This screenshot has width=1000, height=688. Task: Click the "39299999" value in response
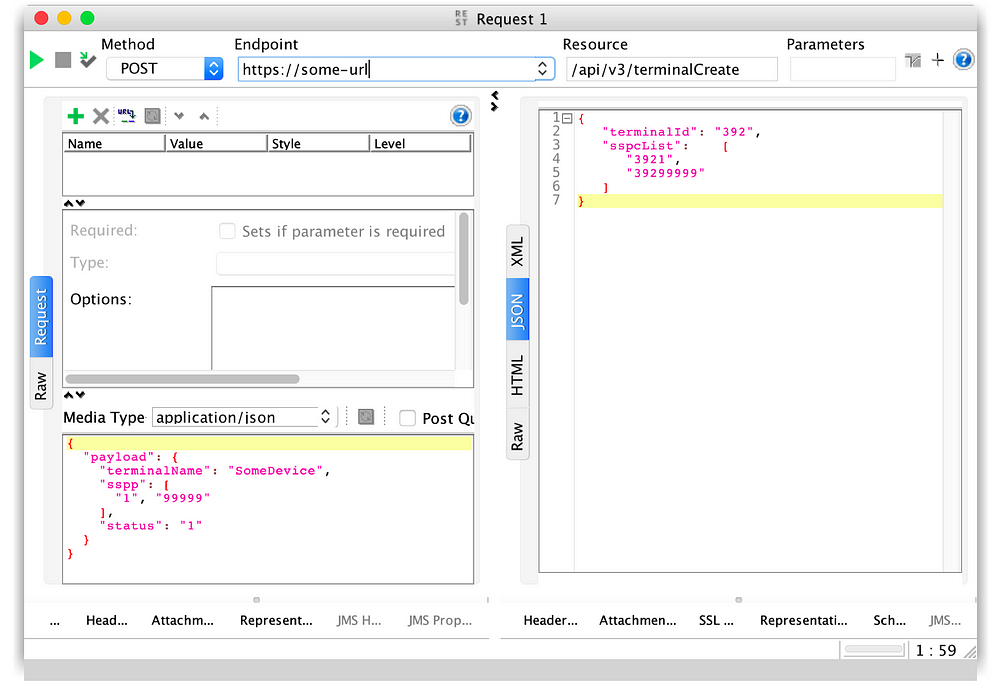665,173
